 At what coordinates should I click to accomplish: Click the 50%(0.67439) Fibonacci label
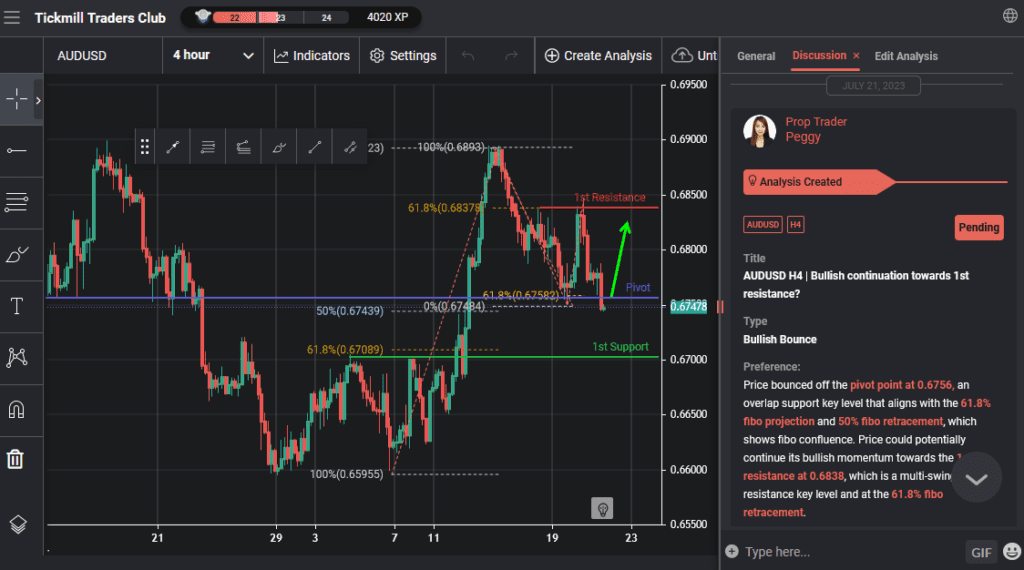(349, 311)
